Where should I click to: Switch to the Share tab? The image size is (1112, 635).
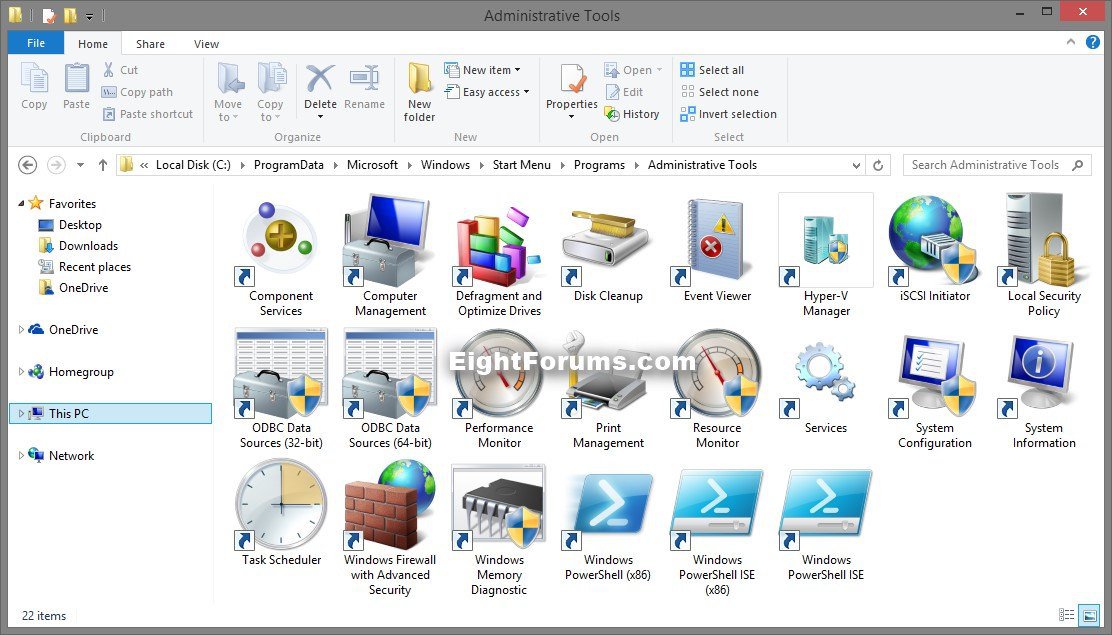click(150, 44)
